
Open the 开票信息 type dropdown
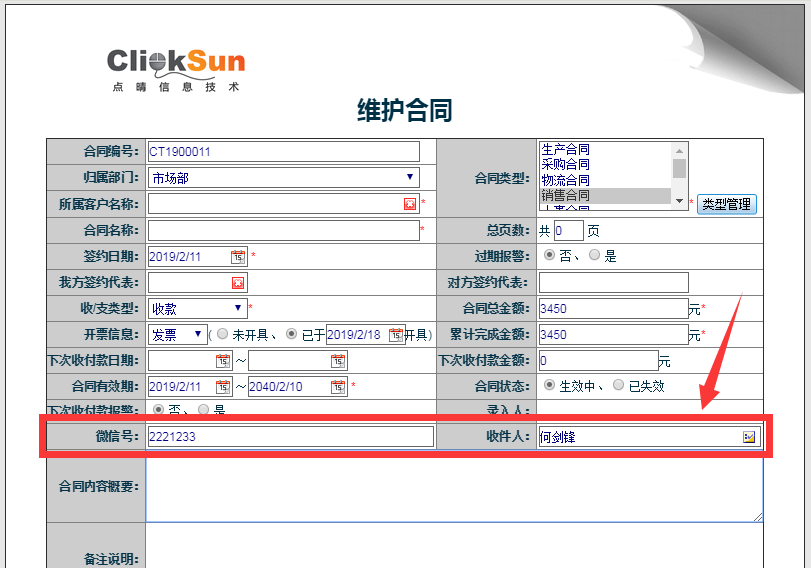click(x=198, y=334)
